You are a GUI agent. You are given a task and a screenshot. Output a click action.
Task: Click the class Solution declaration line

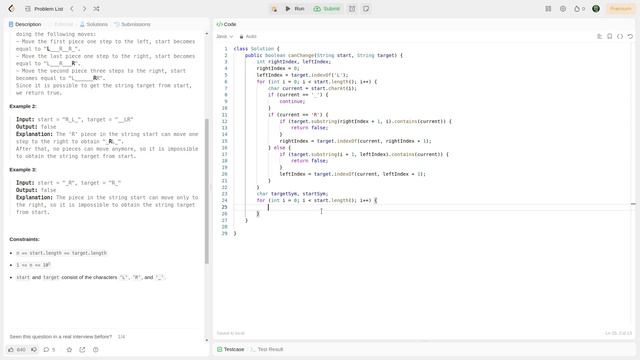click(x=256, y=49)
